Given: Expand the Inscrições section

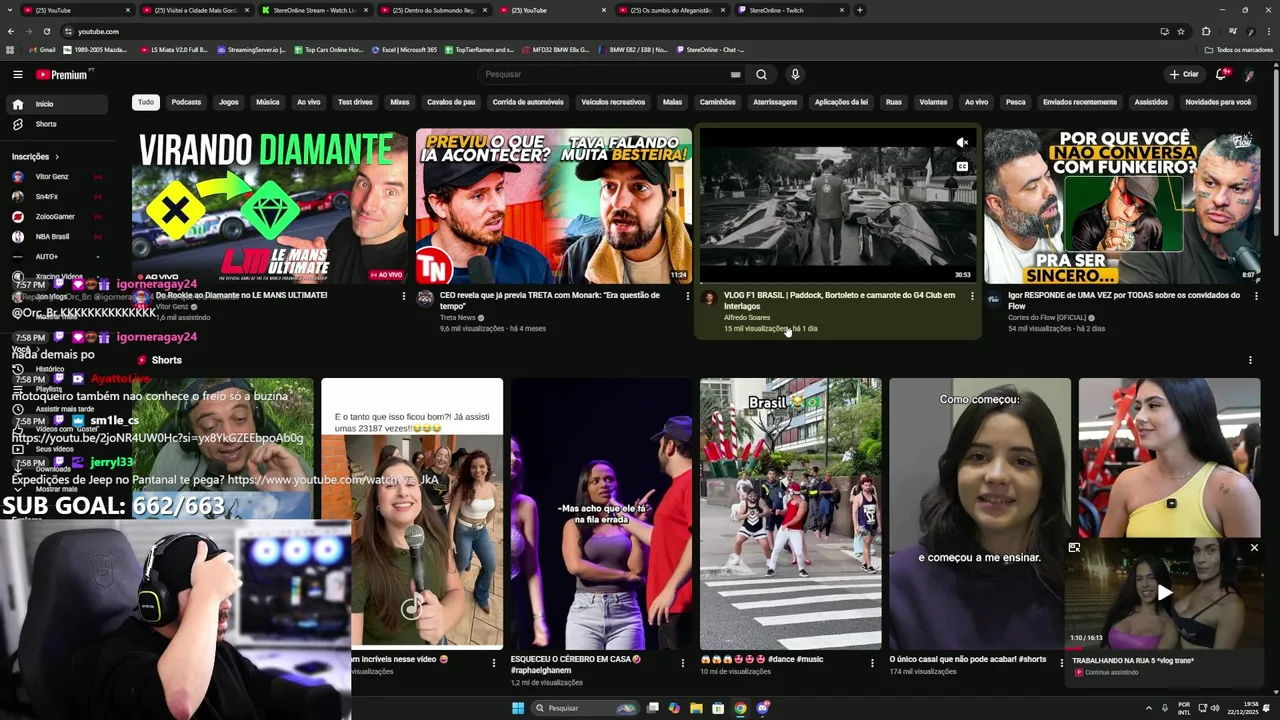Looking at the screenshot, I should point(36,157).
